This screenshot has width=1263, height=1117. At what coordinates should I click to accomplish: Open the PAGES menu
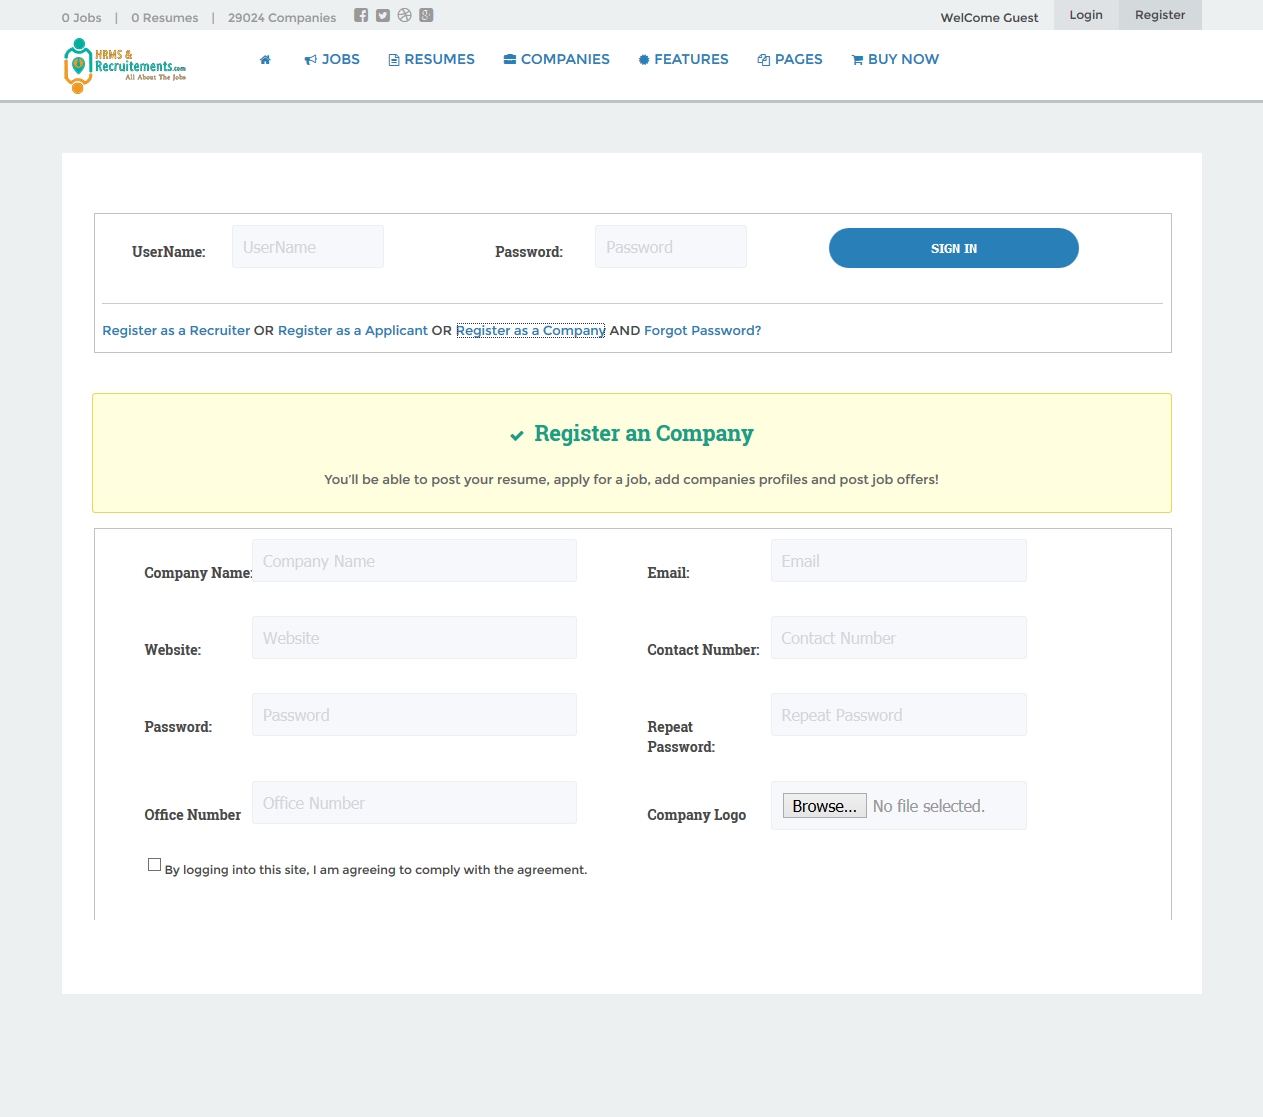pos(790,59)
